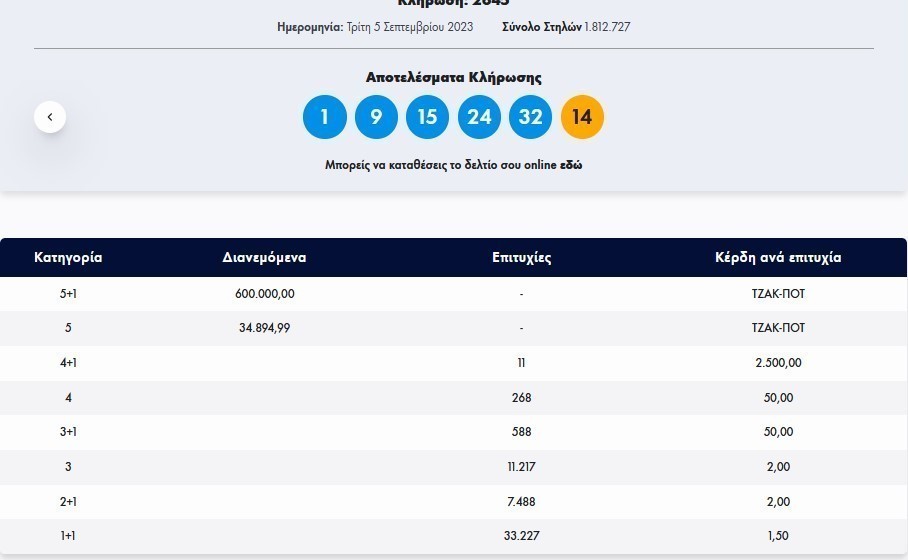Screen dimensions: 908x560
Task: Select the 2.500,00 winnings value
Action: tap(777, 363)
